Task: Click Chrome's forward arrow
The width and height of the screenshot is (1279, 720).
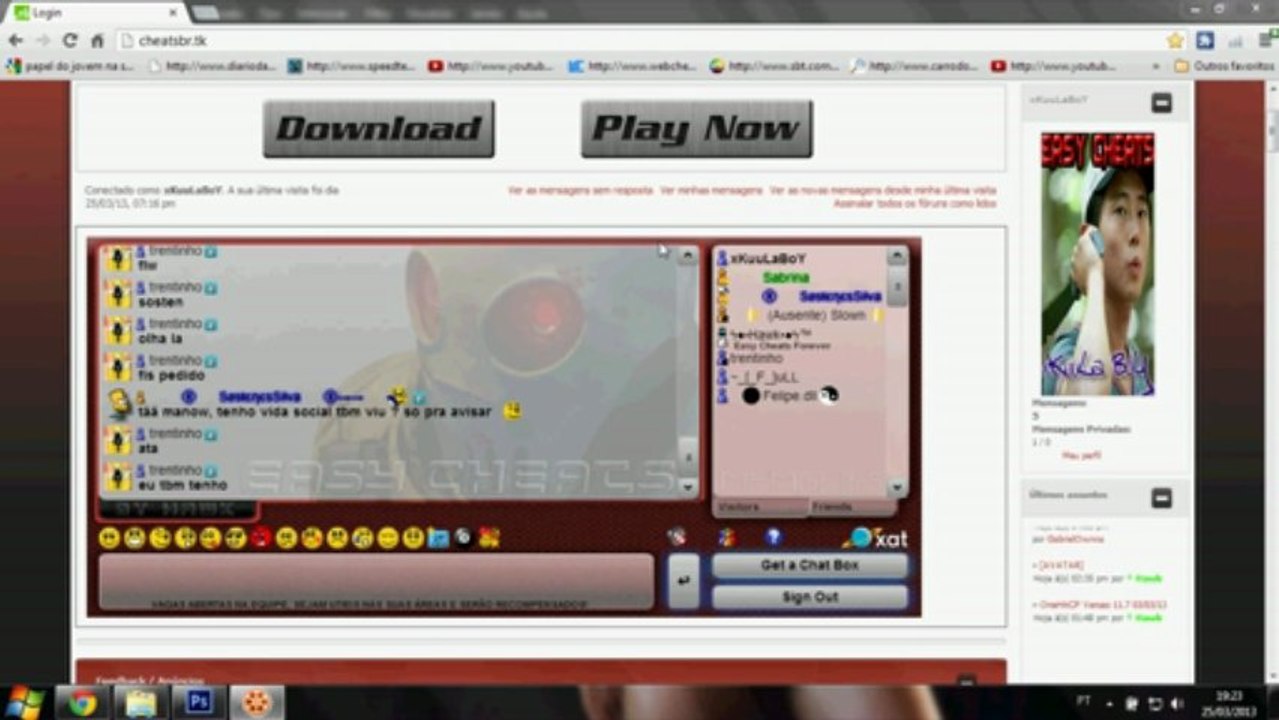Action: click(42, 41)
